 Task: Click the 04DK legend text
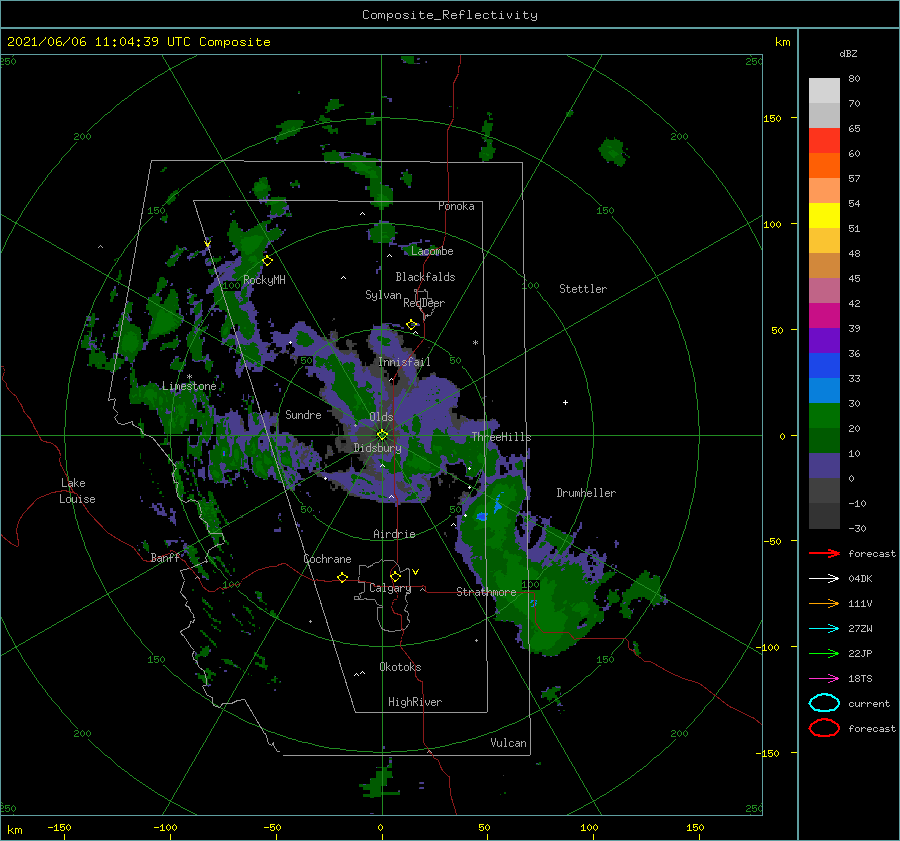coord(860,579)
